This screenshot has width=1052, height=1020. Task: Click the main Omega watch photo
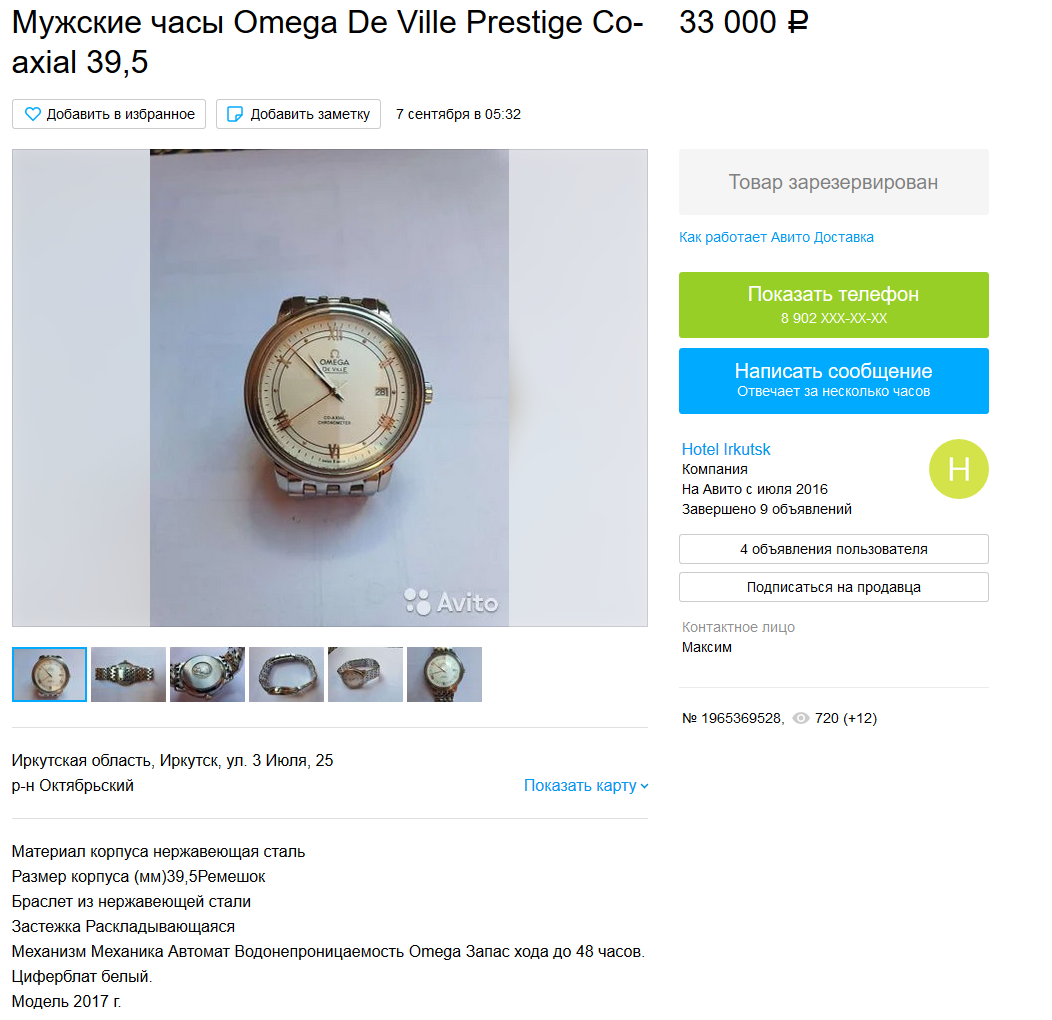(329, 388)
